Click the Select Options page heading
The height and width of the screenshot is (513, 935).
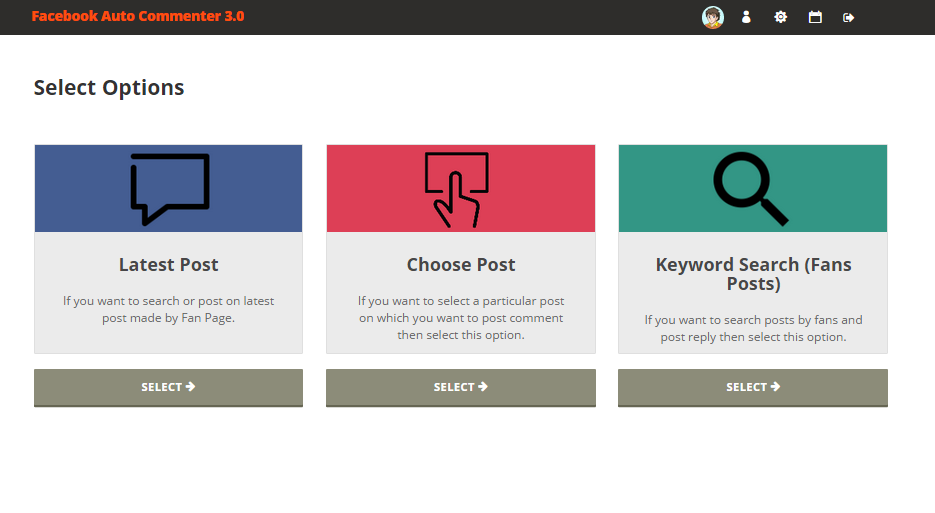(109, 87)
